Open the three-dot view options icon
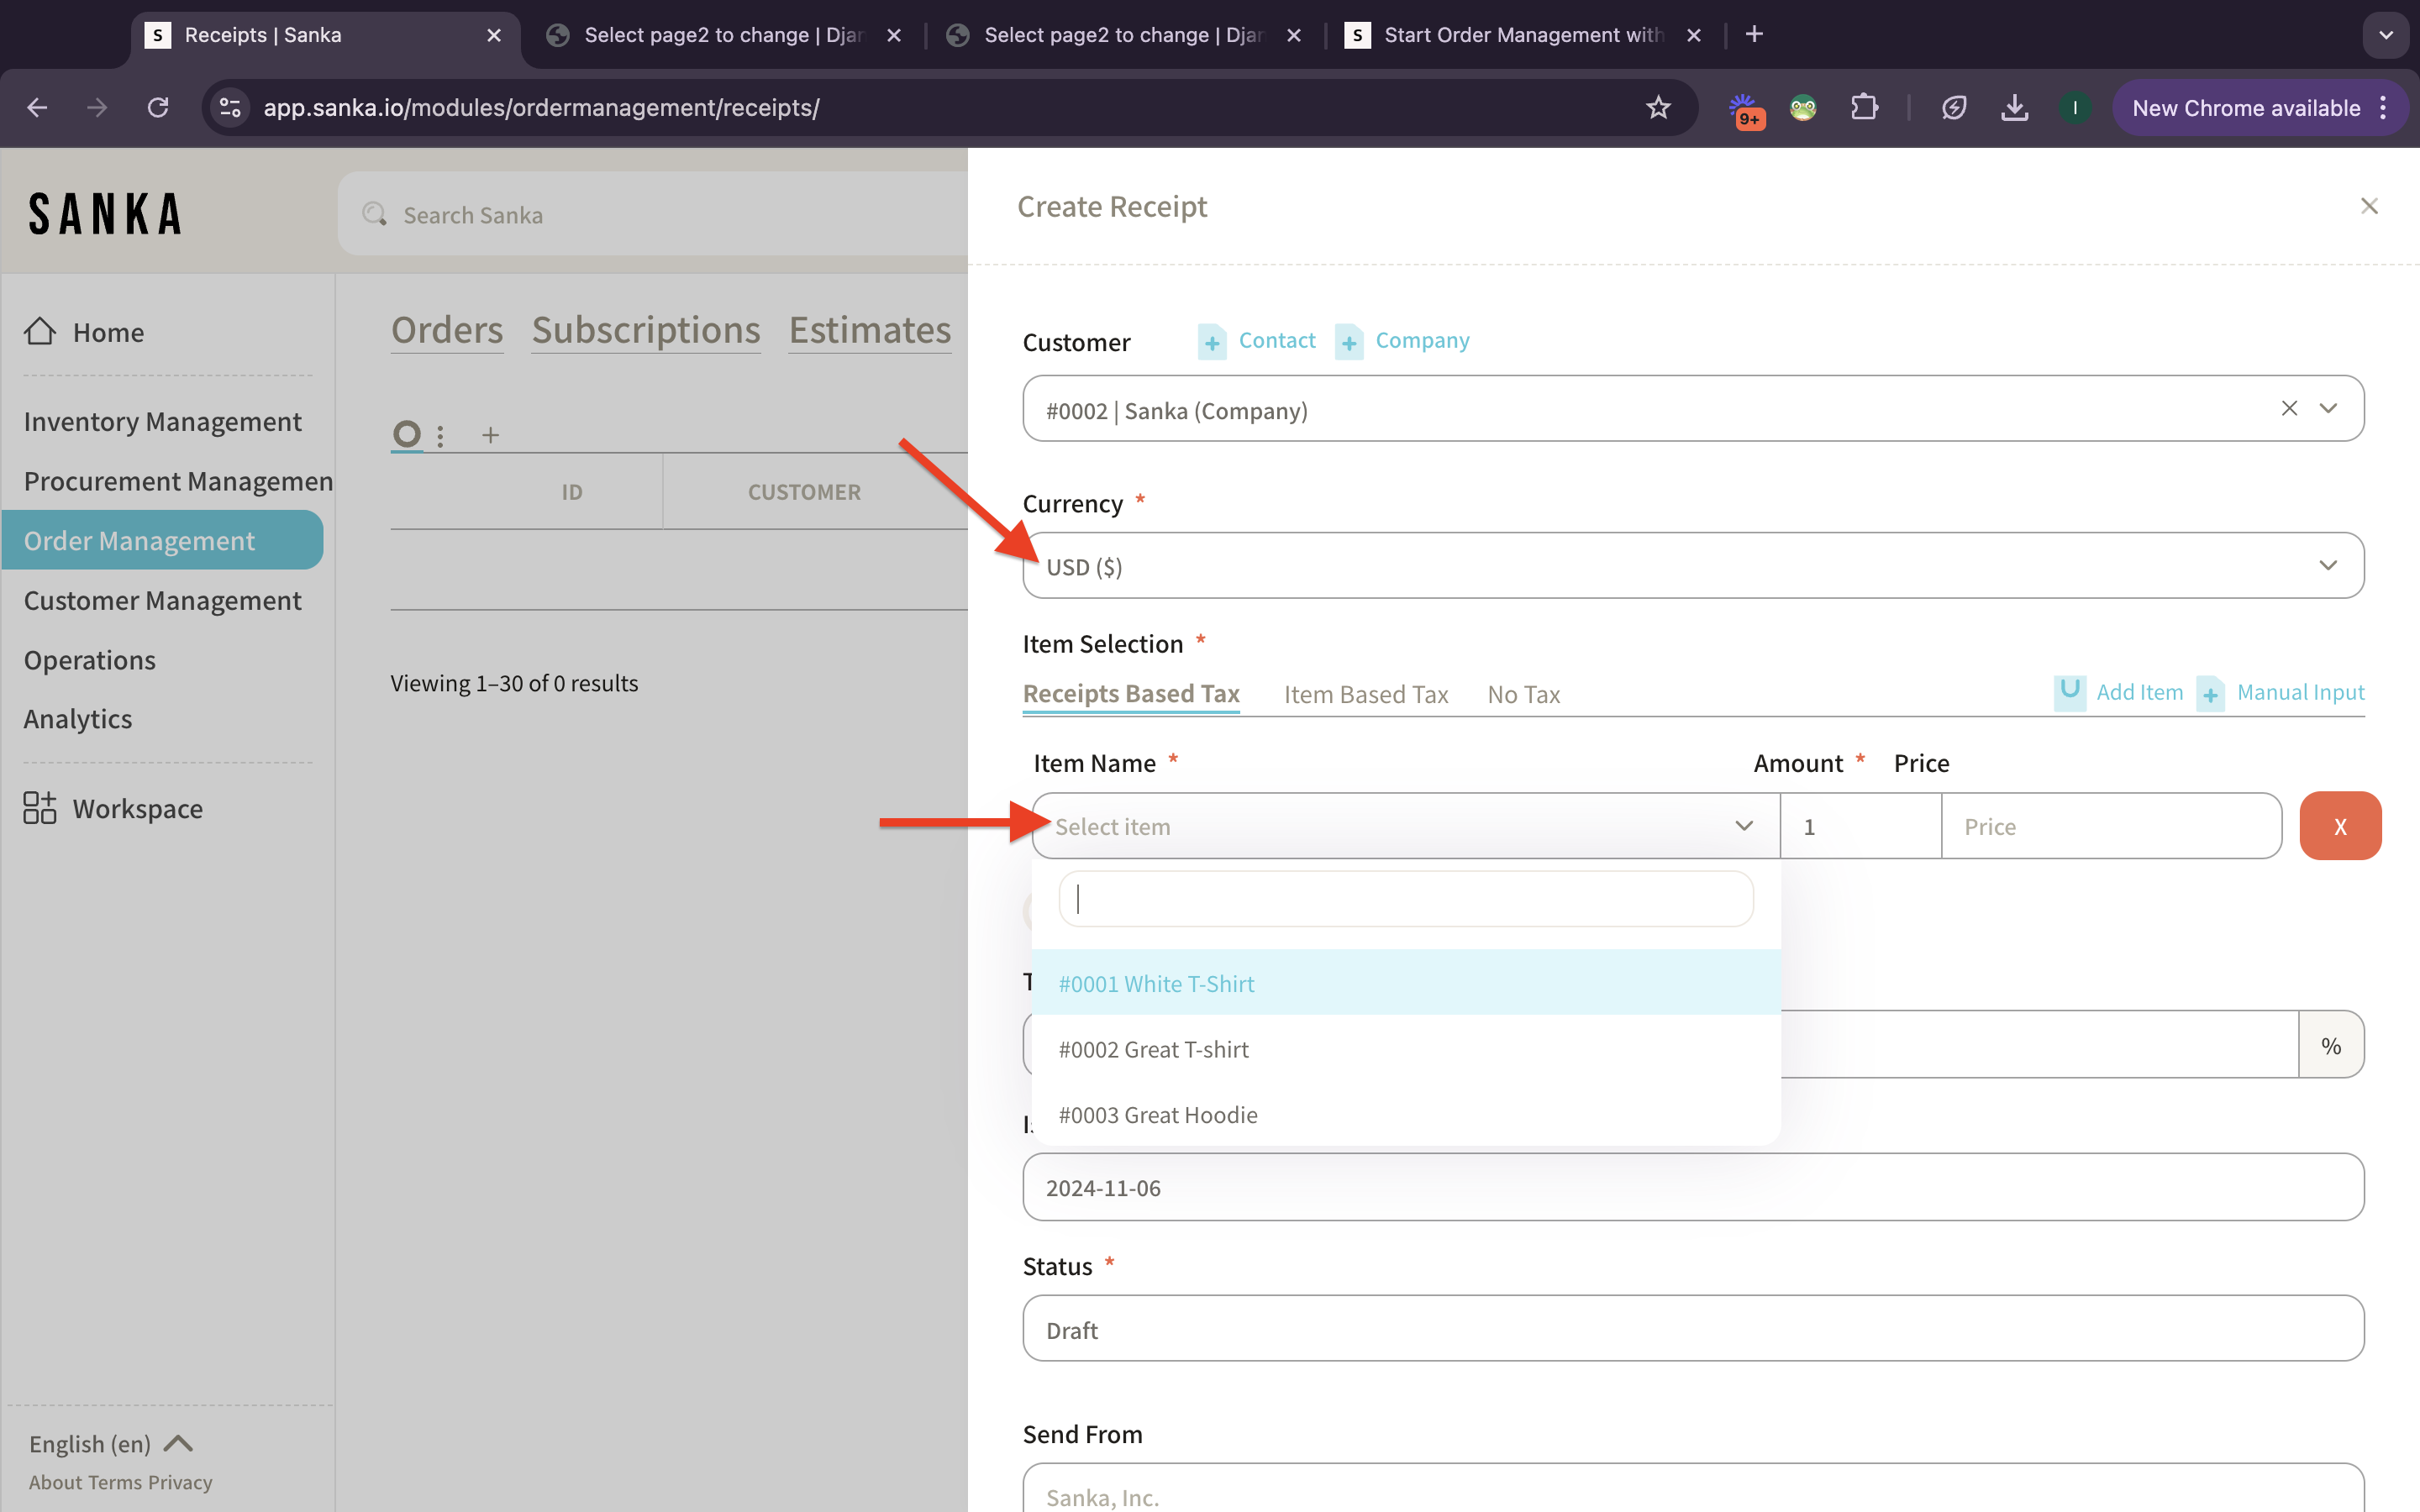This screenshot has height=1512, width=2420. pos(440,435)
